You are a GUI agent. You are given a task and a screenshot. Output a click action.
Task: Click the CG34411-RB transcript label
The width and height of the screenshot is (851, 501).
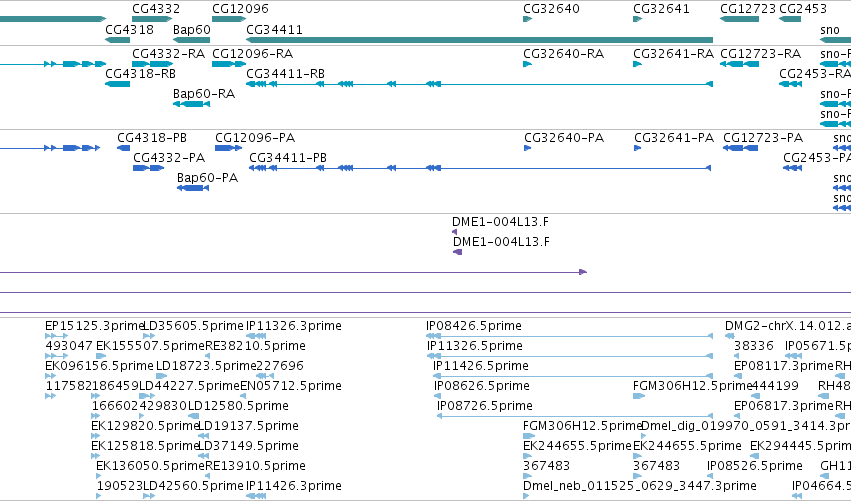pyautogui.click(x=285, y=74)
